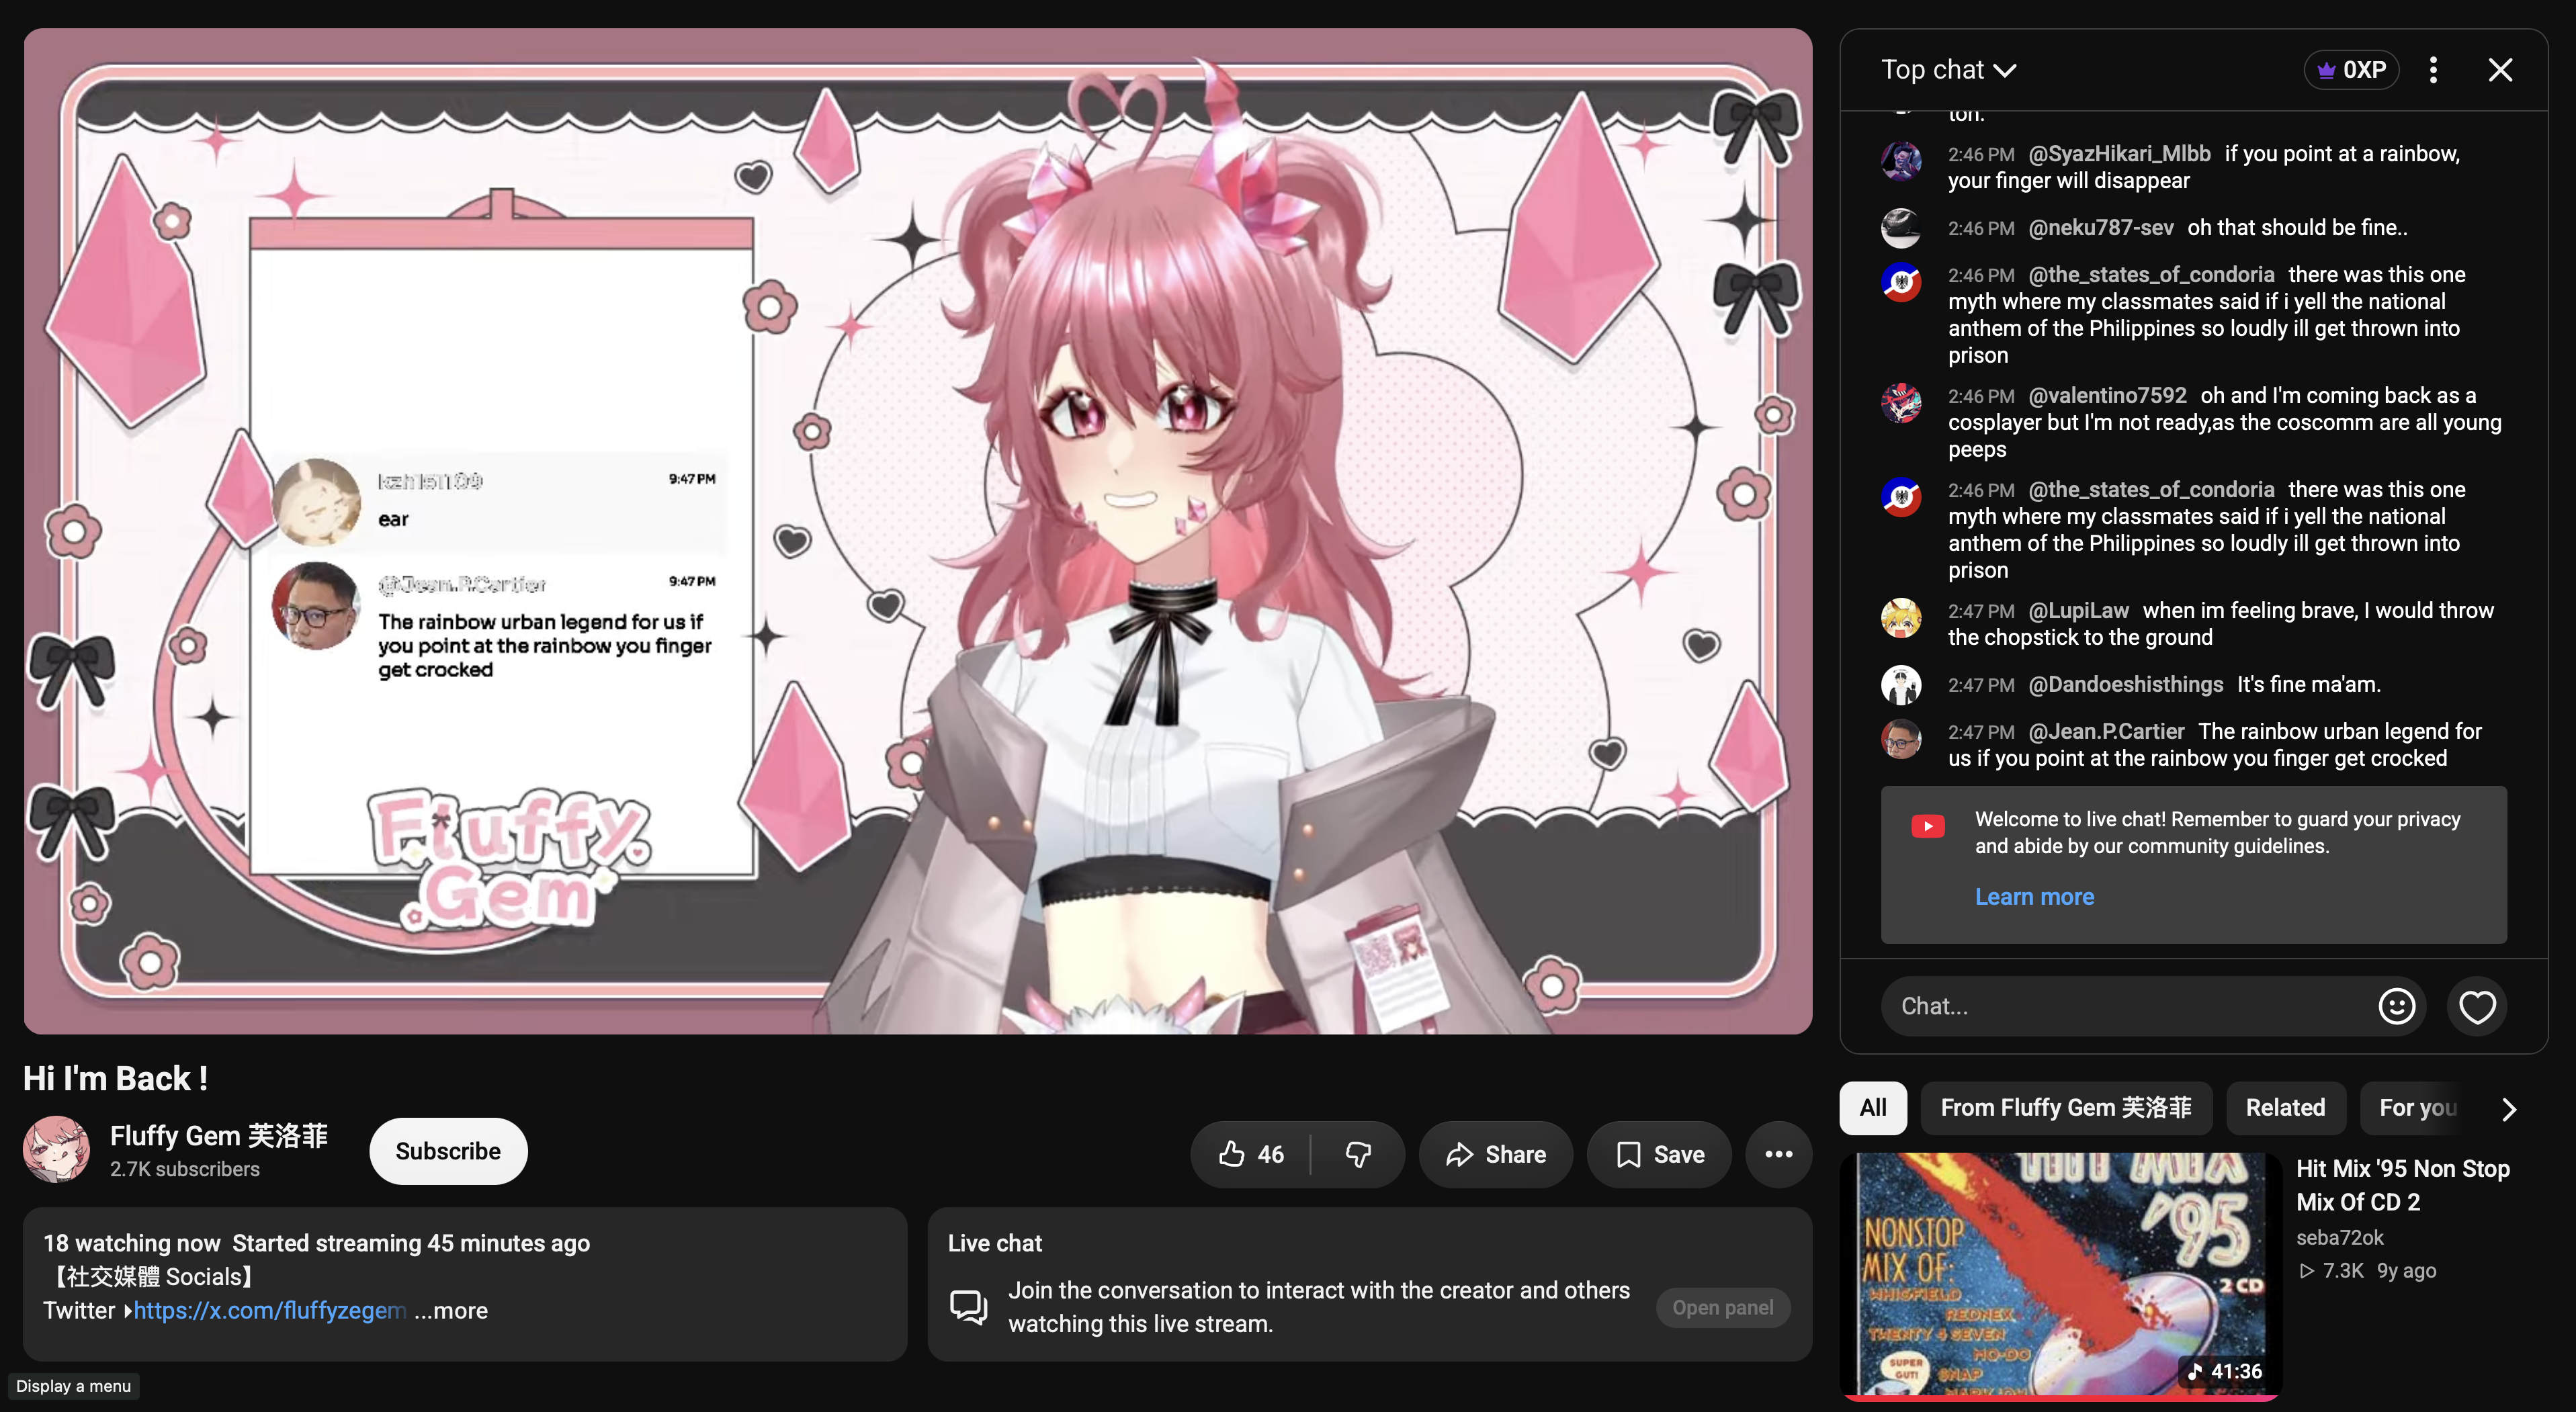Send a heart reaction in chat
Screen dimensions: 2576x1412
click(2476, 1007)
